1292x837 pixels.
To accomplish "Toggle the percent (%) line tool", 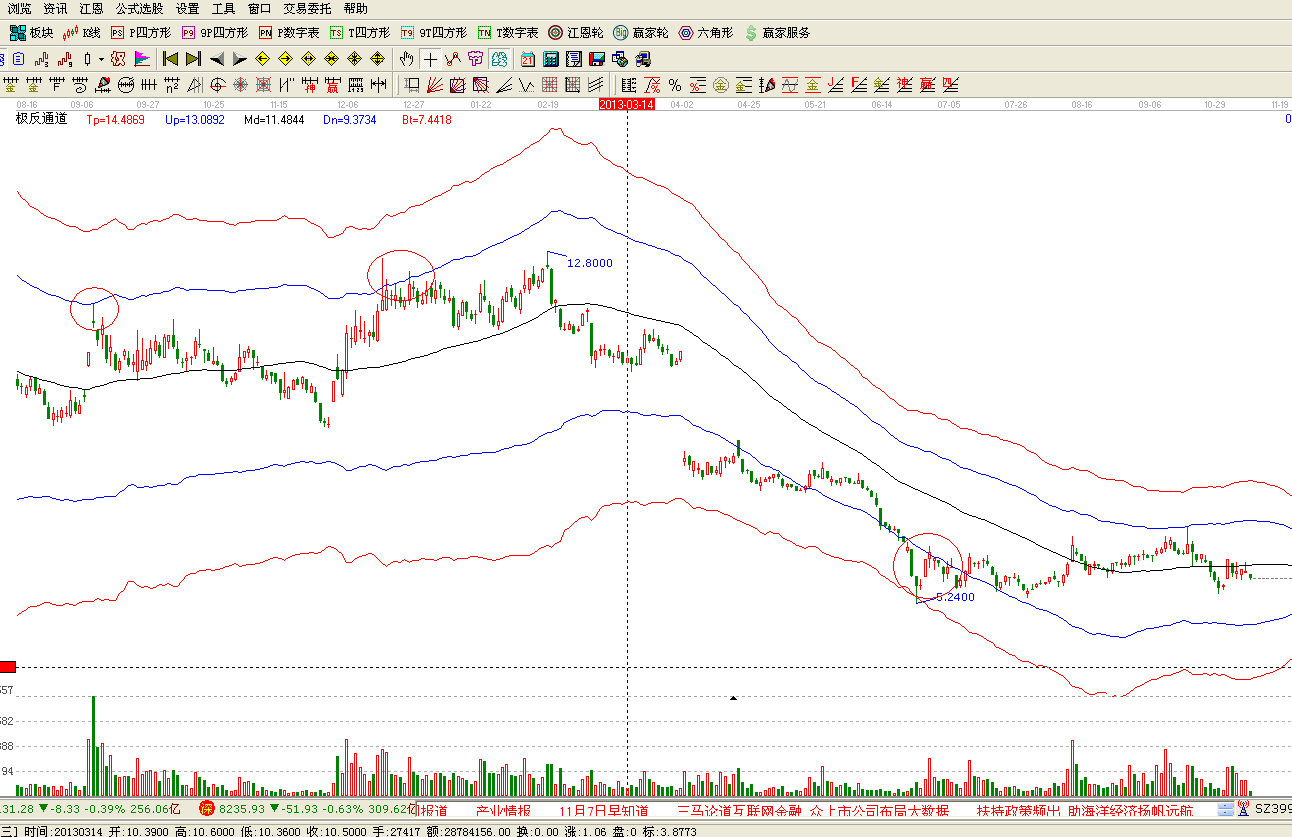I will 675,85.
